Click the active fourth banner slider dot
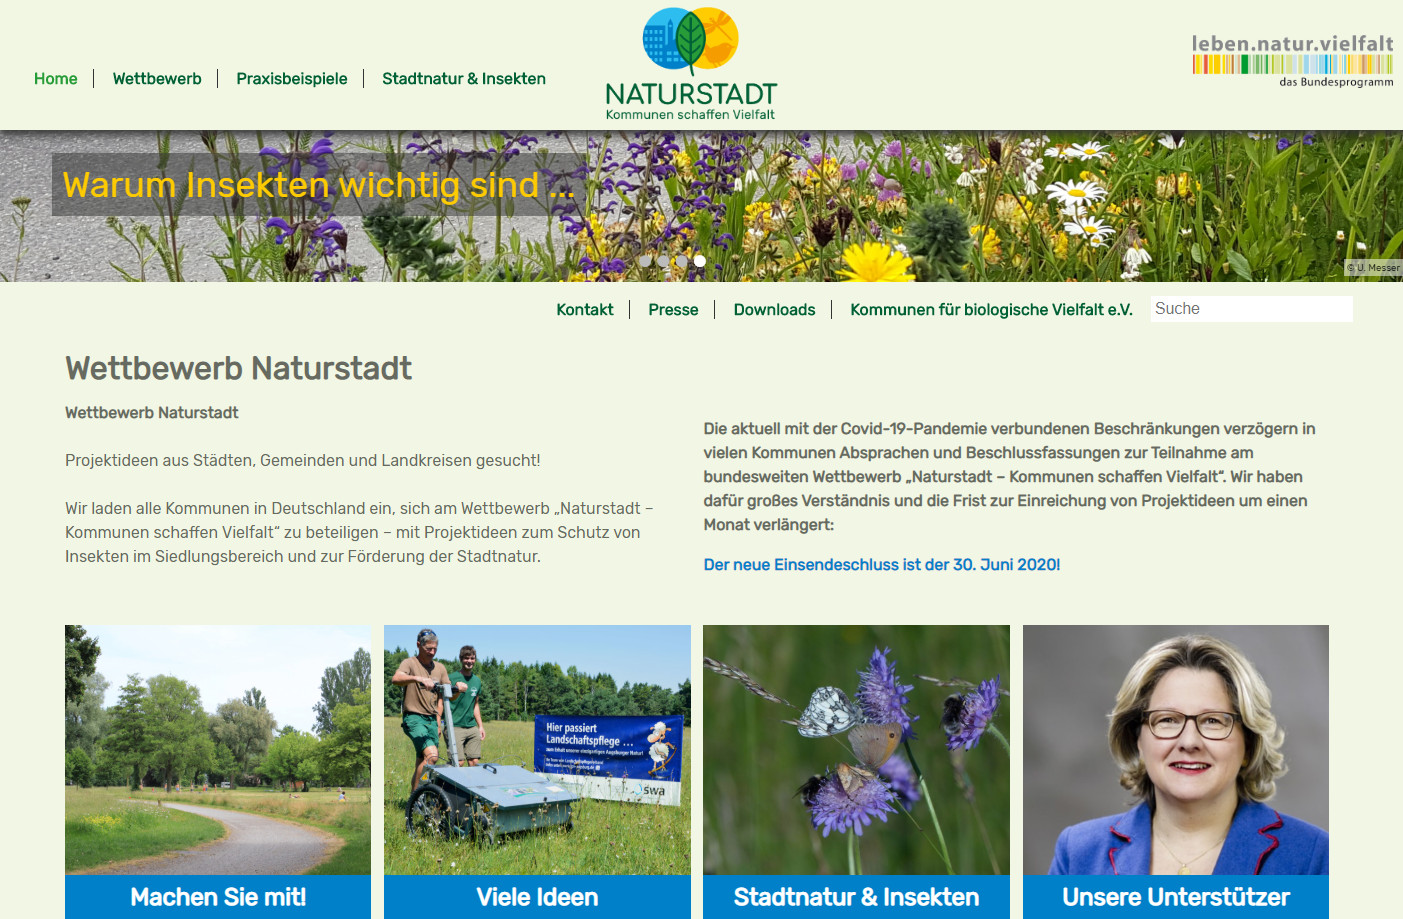Screen dimensions: 1403x919 click(700, 261)
